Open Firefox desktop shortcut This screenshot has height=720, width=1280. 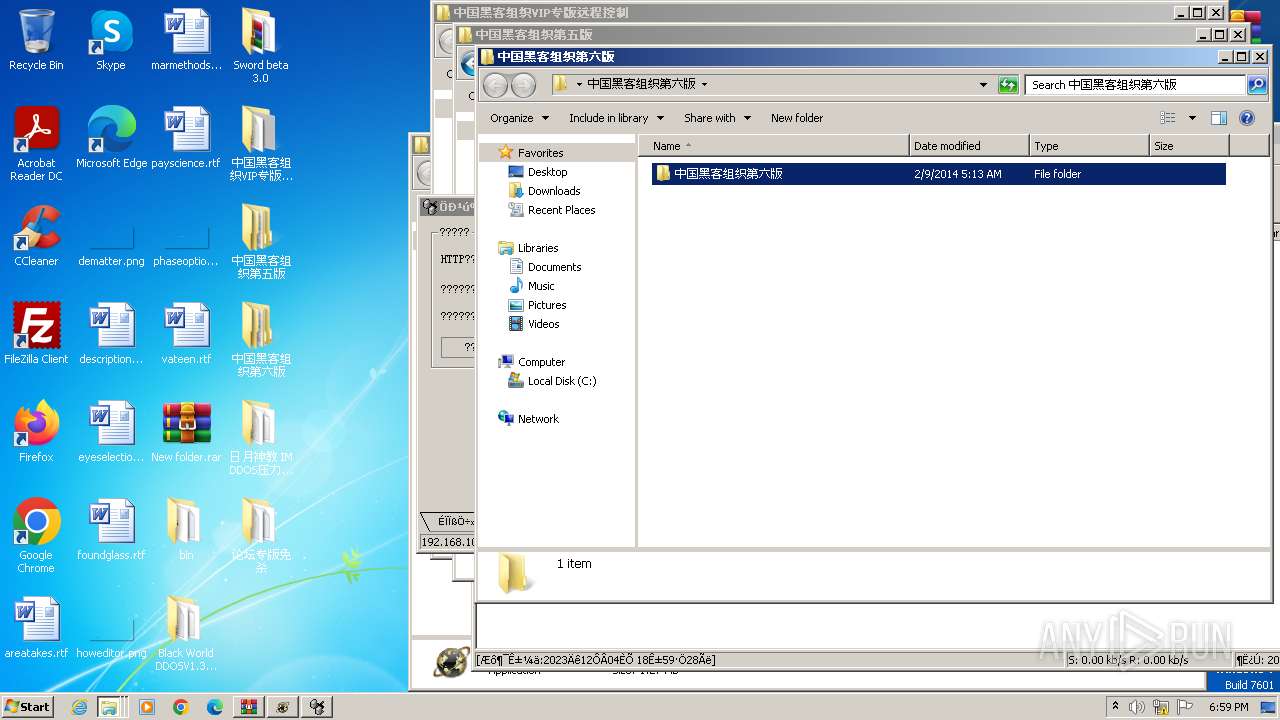(36, 432)
